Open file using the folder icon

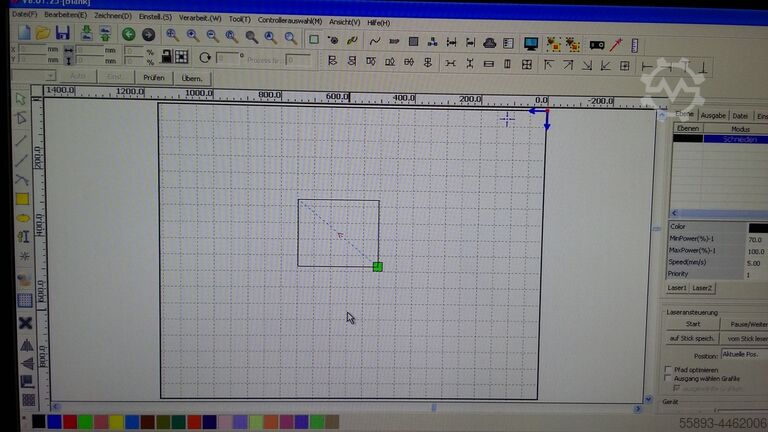click(43, 34)
